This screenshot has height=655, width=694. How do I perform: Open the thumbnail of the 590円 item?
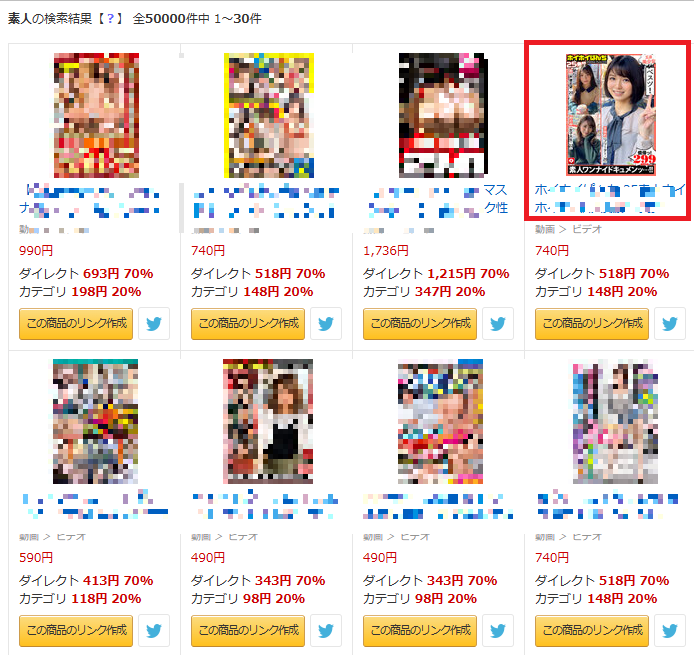tap(96, 421)
